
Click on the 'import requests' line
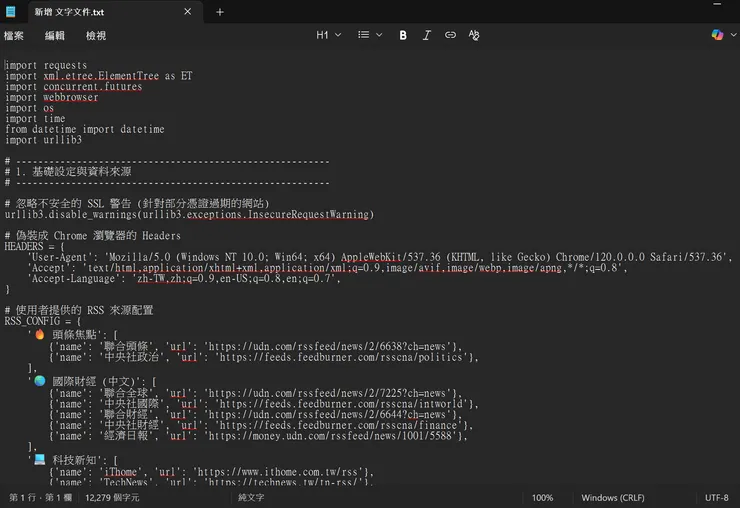point(46,65)
